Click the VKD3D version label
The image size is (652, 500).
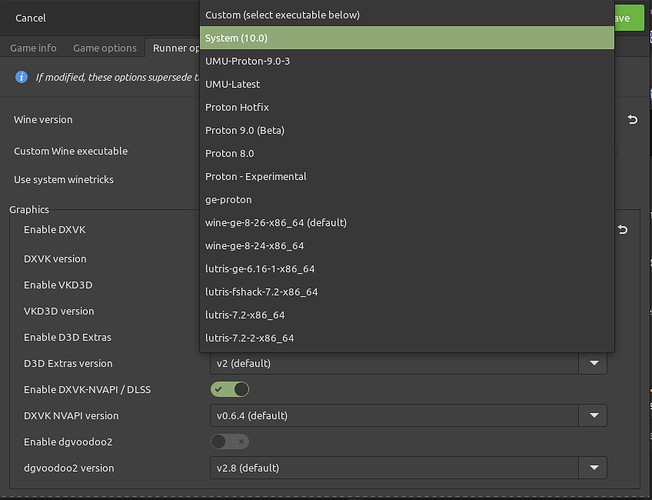click(59, 311)
